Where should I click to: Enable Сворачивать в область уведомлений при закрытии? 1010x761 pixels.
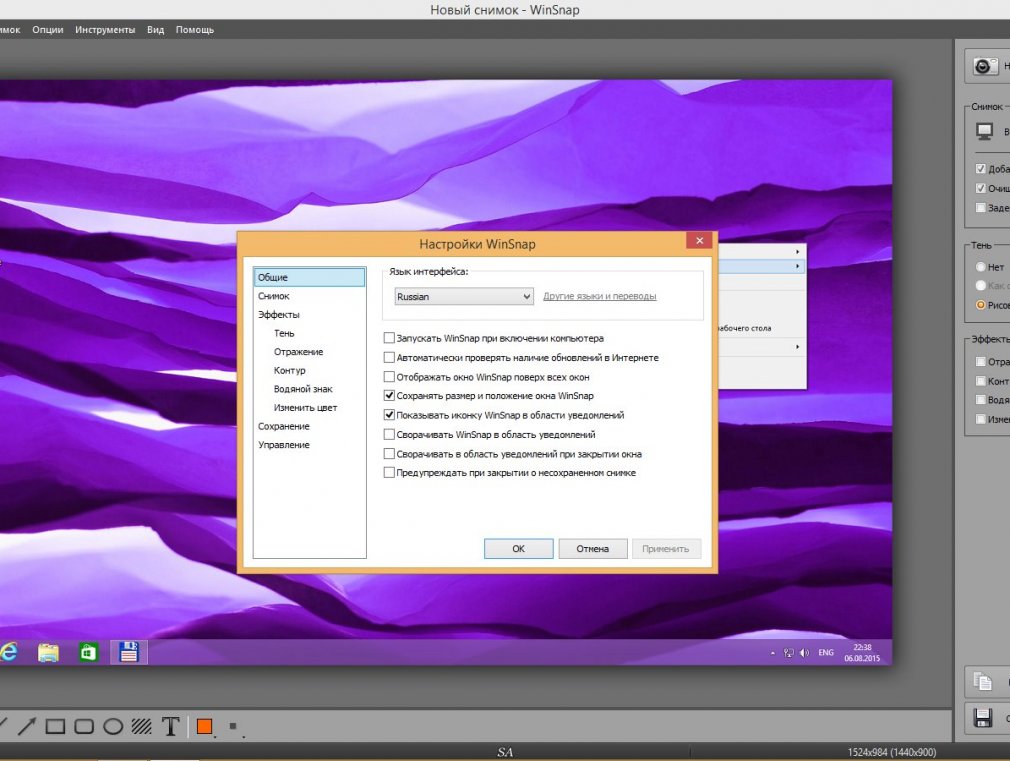point(389,454)
